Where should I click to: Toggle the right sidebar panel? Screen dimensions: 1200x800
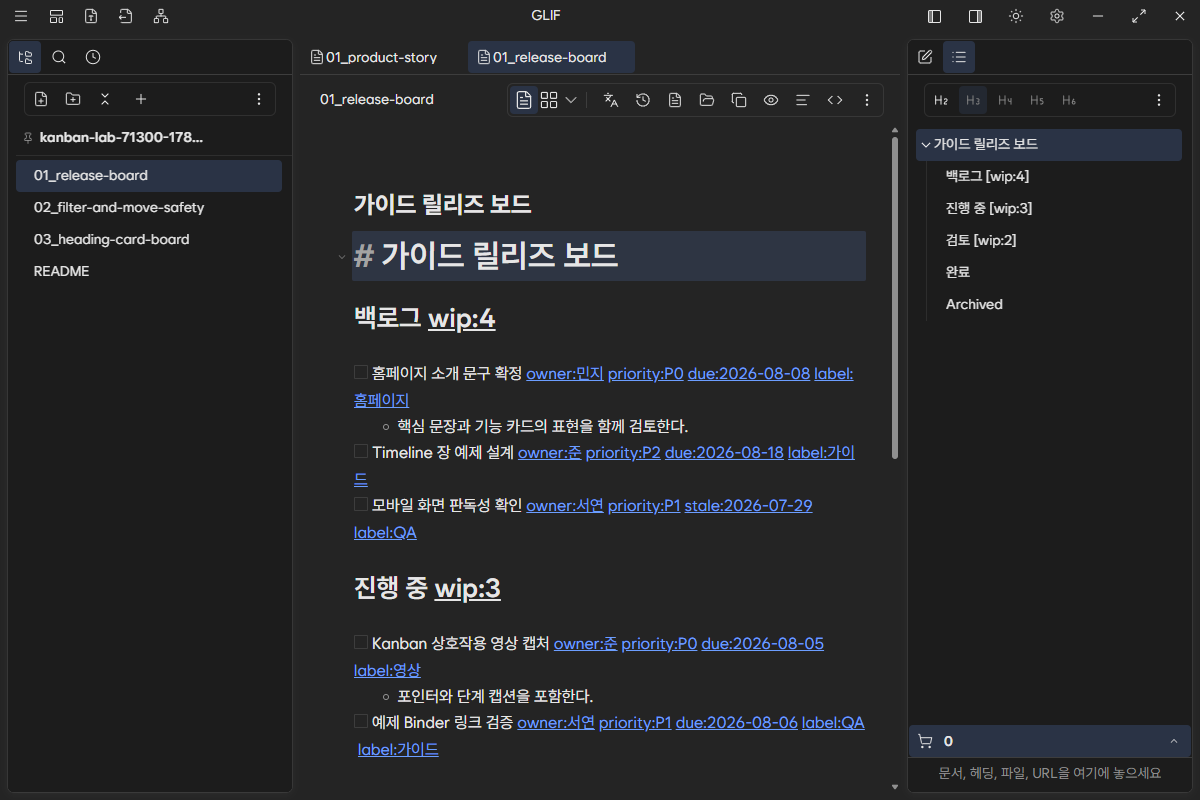975,16
